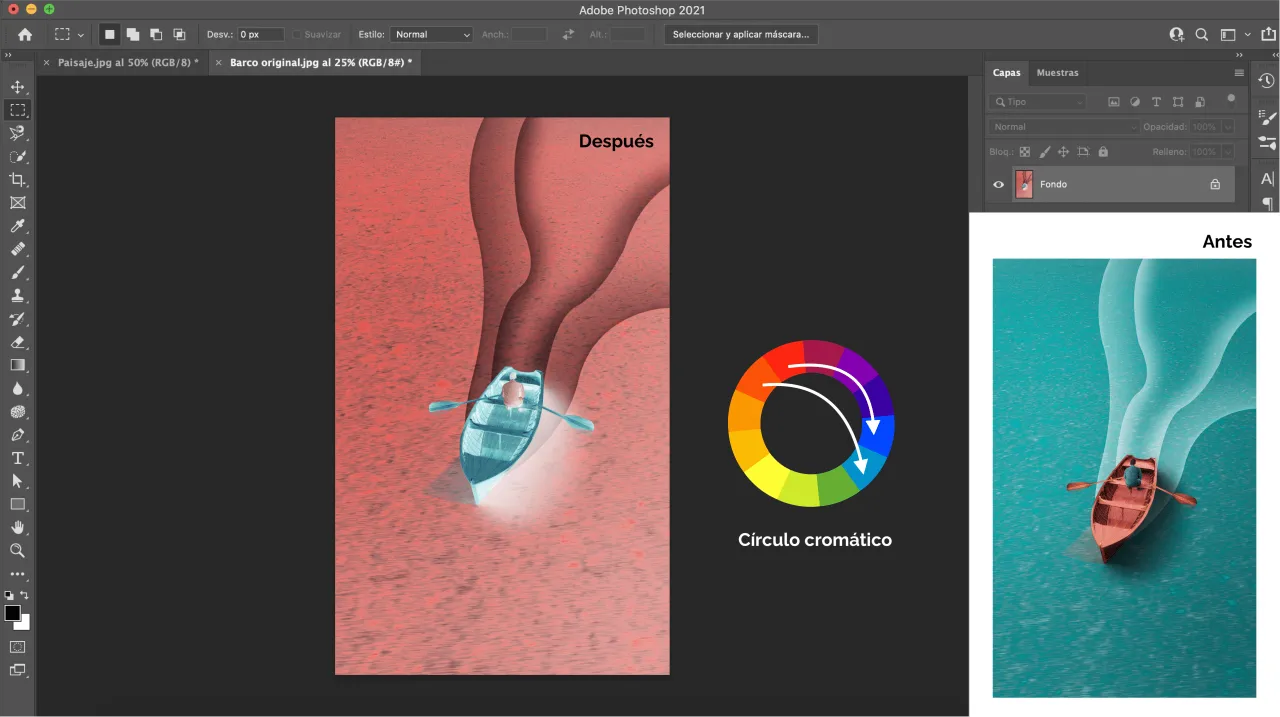The height and width of the screenshot is (717, 1280).
Task: Select the Lasso tool
Action: (18, 133)
